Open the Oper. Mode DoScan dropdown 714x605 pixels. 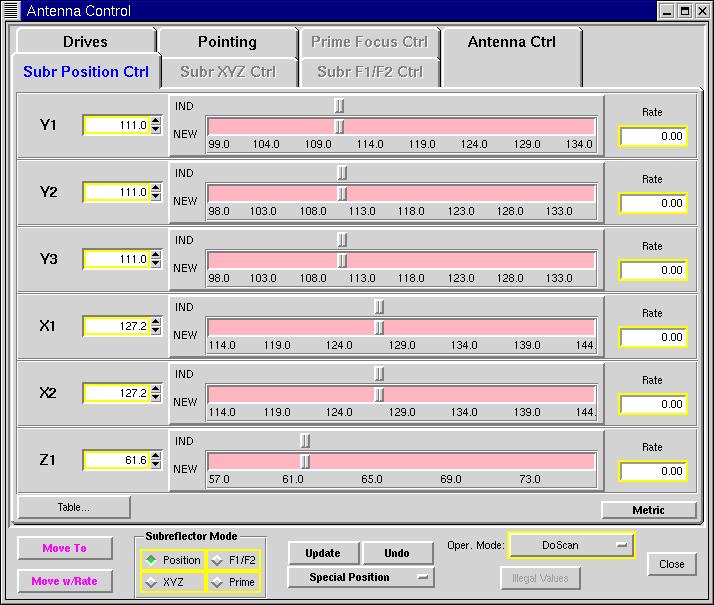click(x=571, y=545)
